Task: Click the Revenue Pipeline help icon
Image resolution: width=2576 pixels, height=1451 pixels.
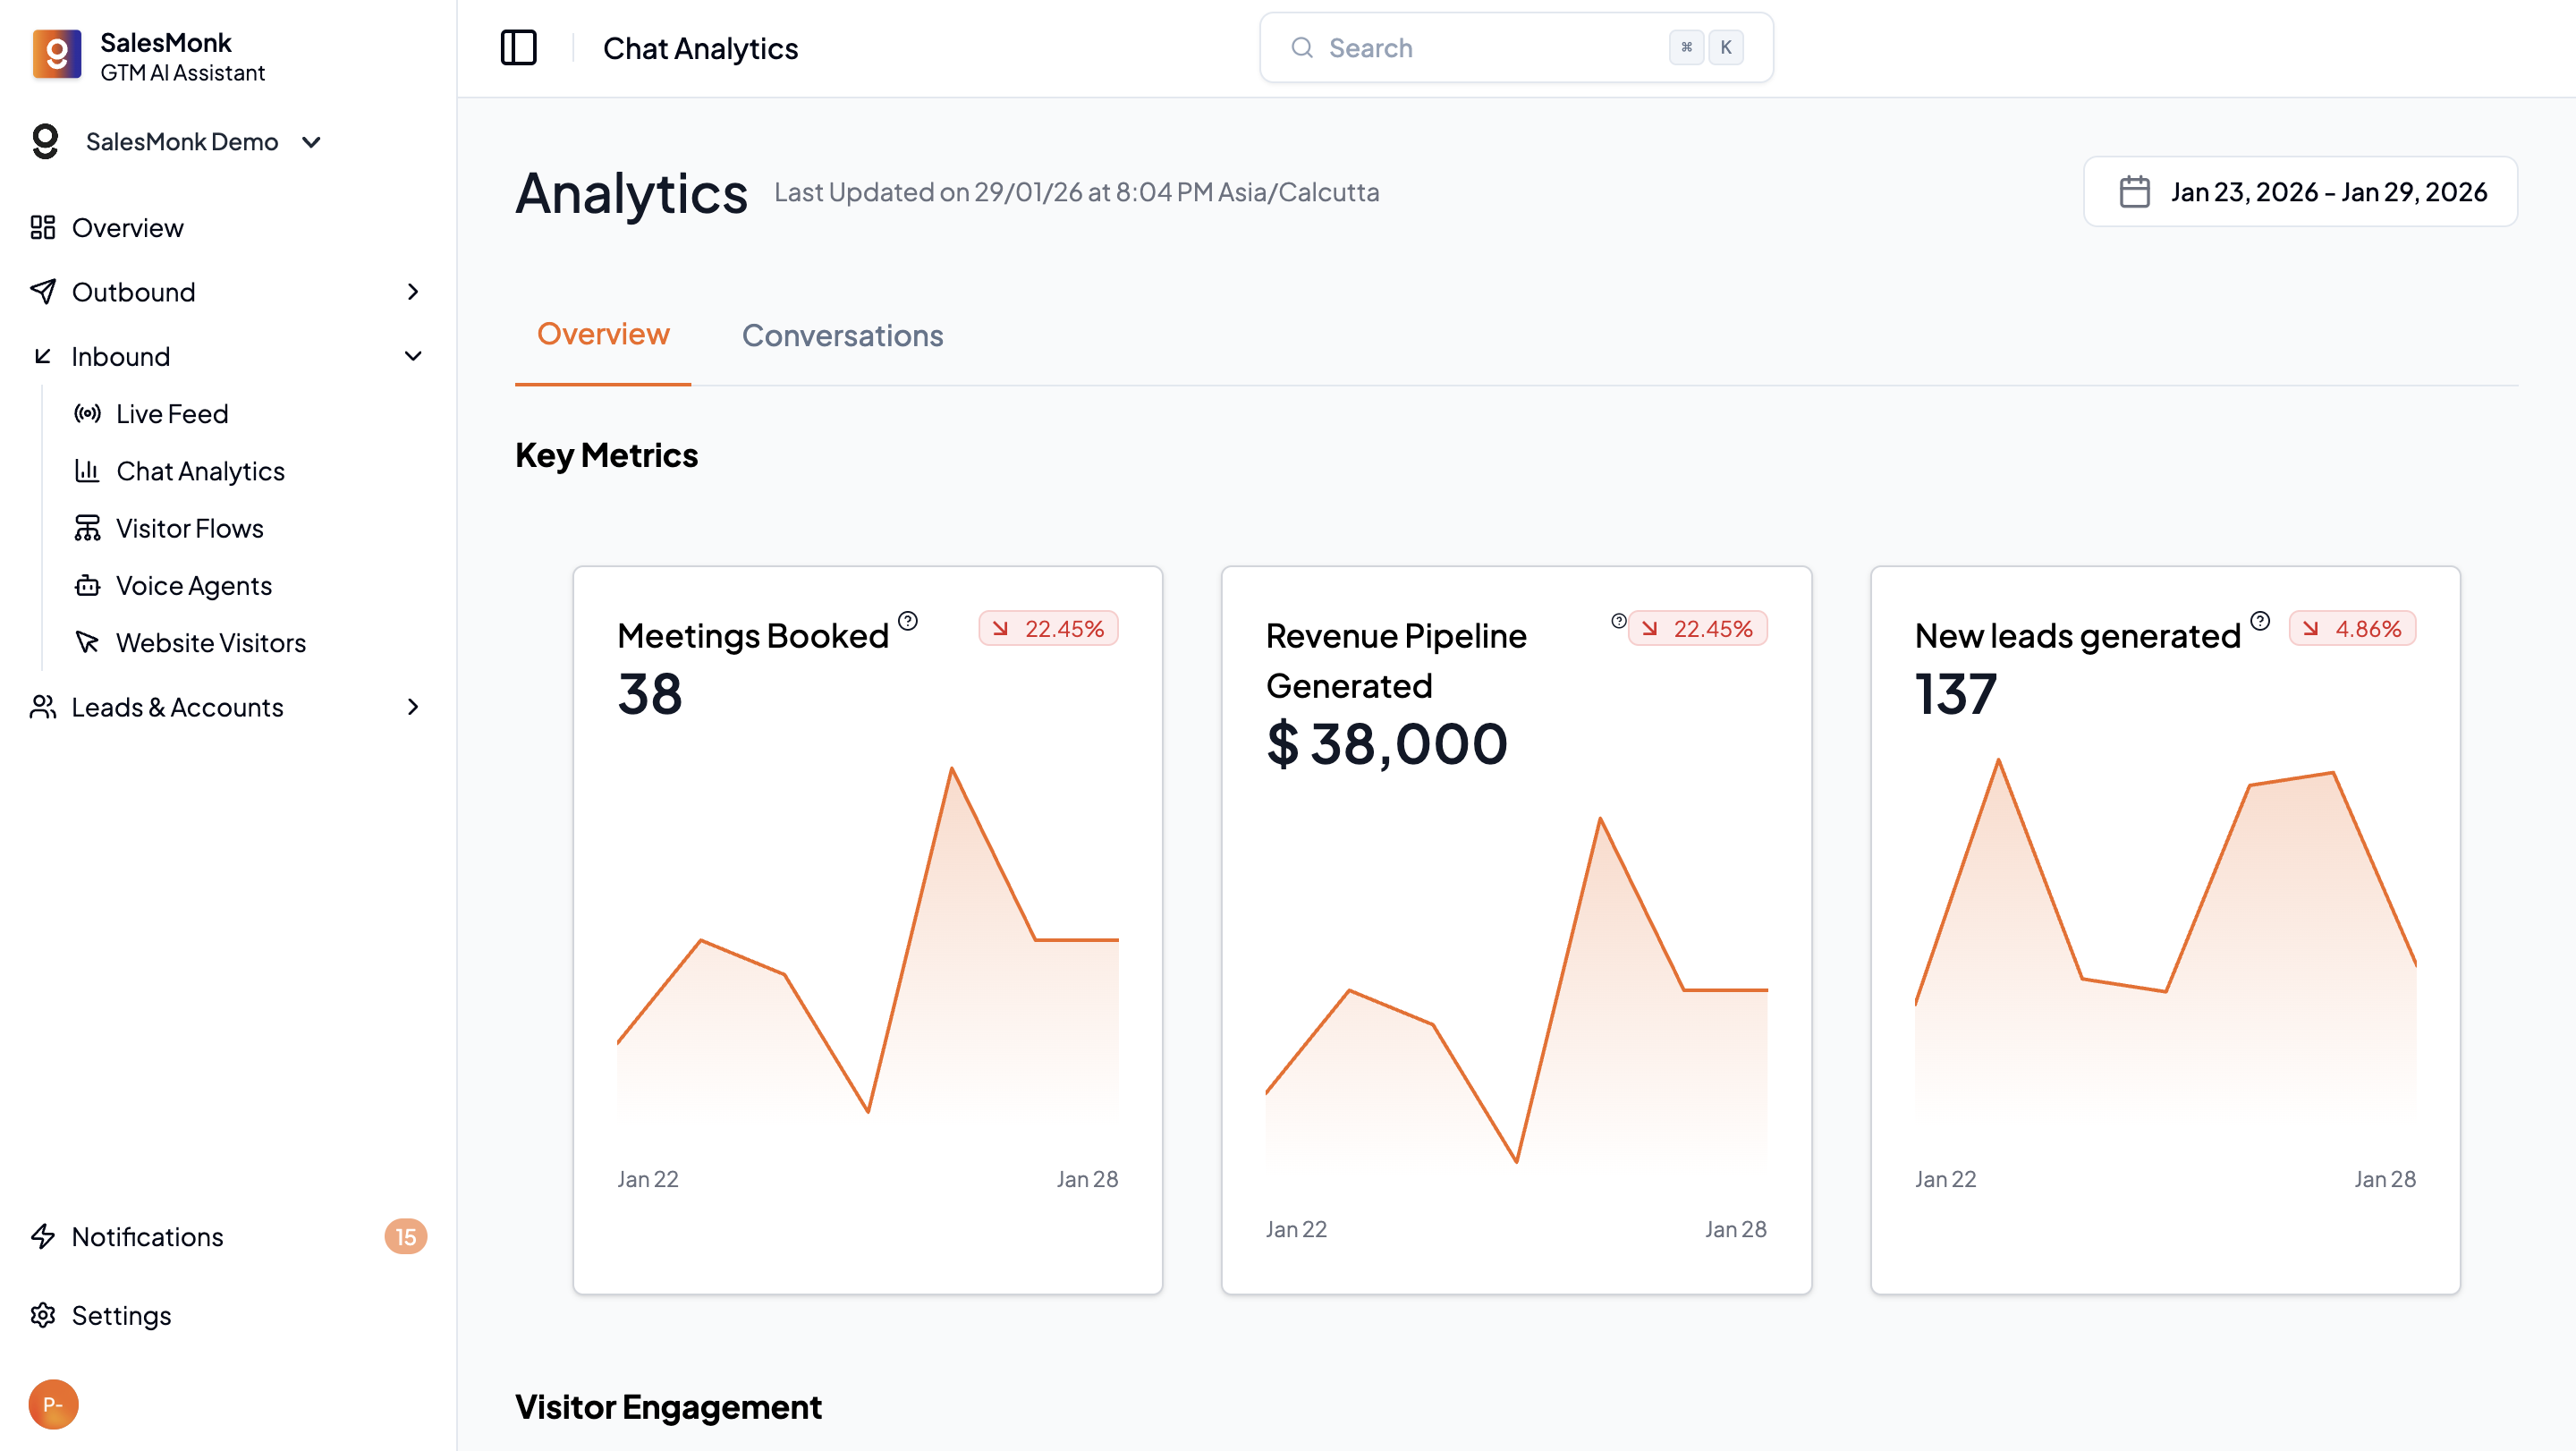Action: click(1618, 621)
